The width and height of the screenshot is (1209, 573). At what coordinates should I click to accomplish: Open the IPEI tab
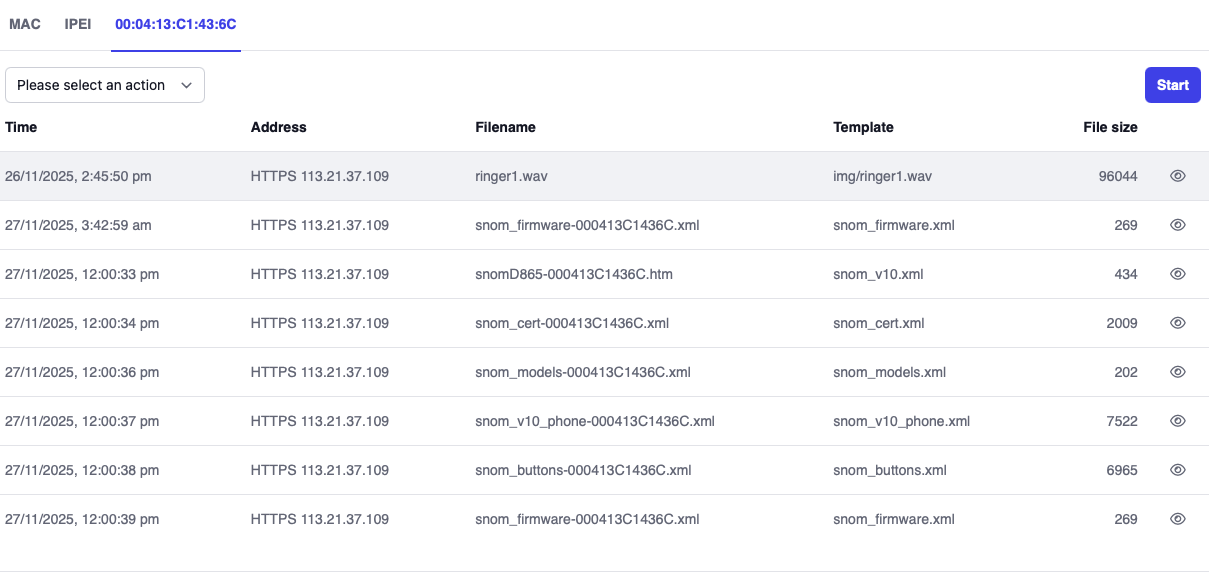78,24
